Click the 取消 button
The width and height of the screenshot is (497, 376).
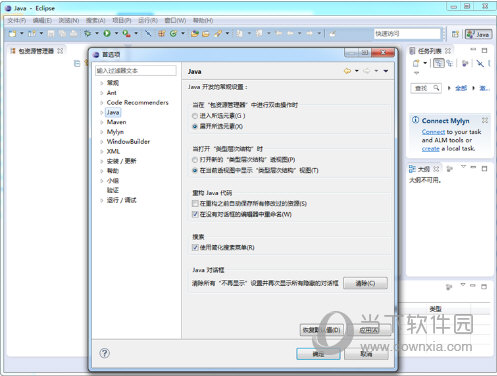click(x=366, y=354)
